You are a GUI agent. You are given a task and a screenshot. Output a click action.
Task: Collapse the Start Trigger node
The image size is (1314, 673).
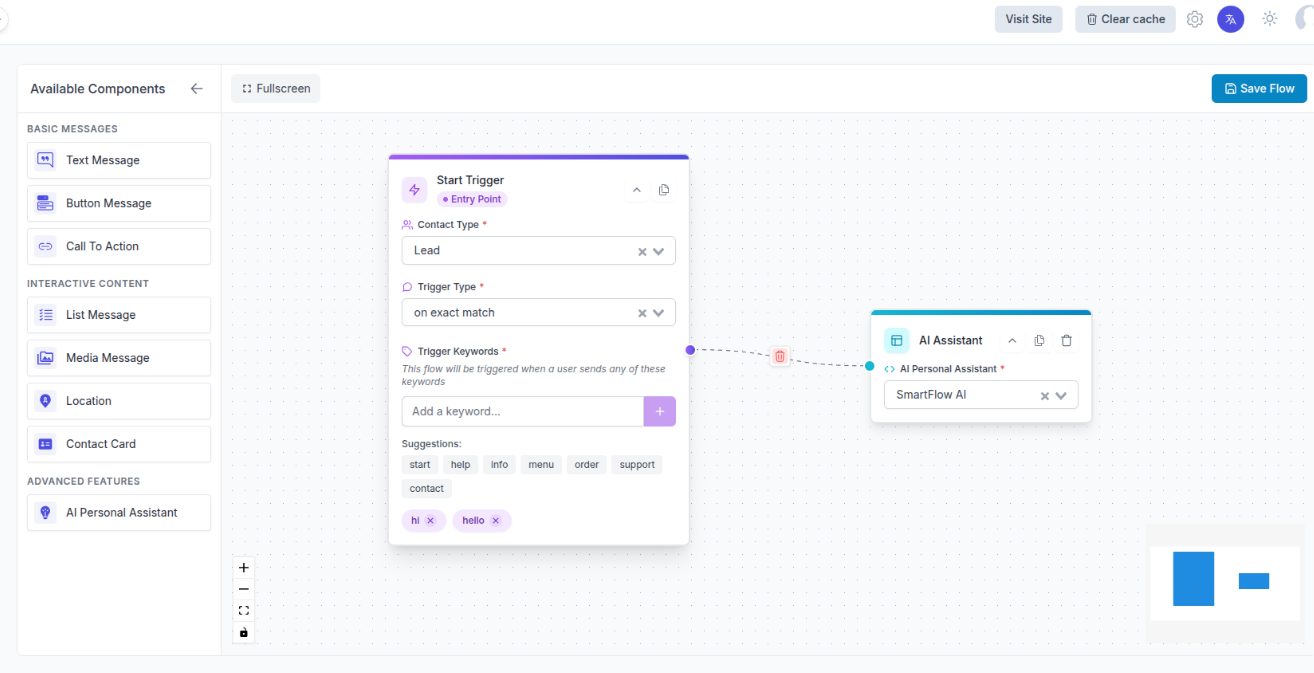pos(636,189)
